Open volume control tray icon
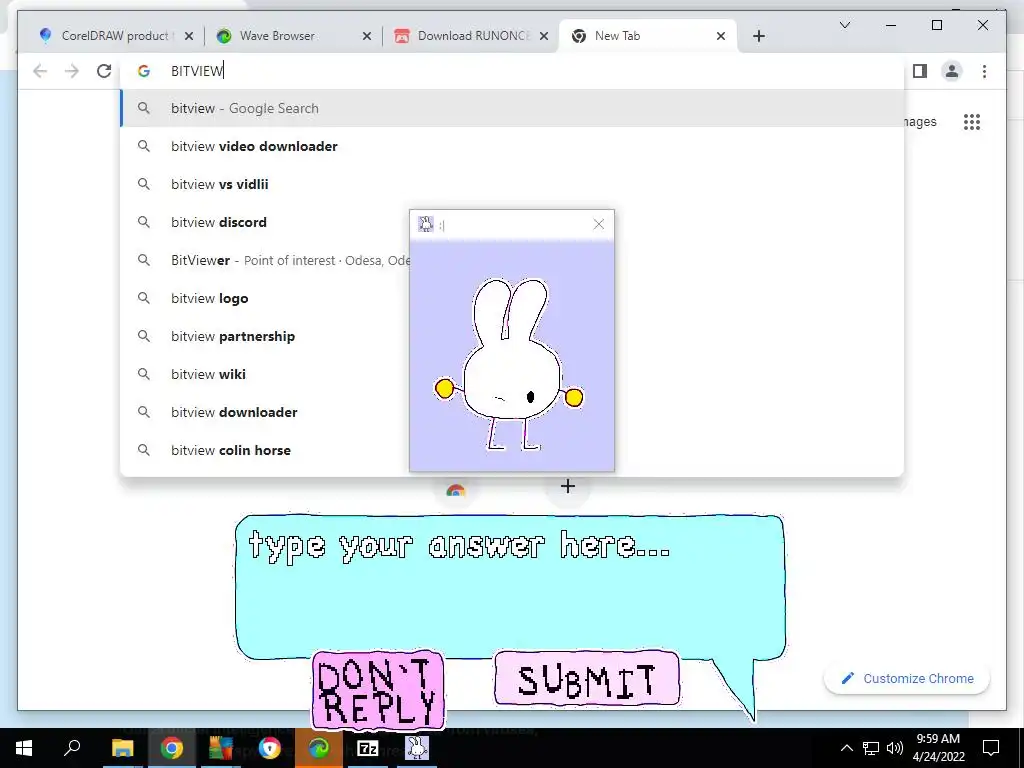The image size is (1024, 768). pyautogui.click(x=895, y=748)
